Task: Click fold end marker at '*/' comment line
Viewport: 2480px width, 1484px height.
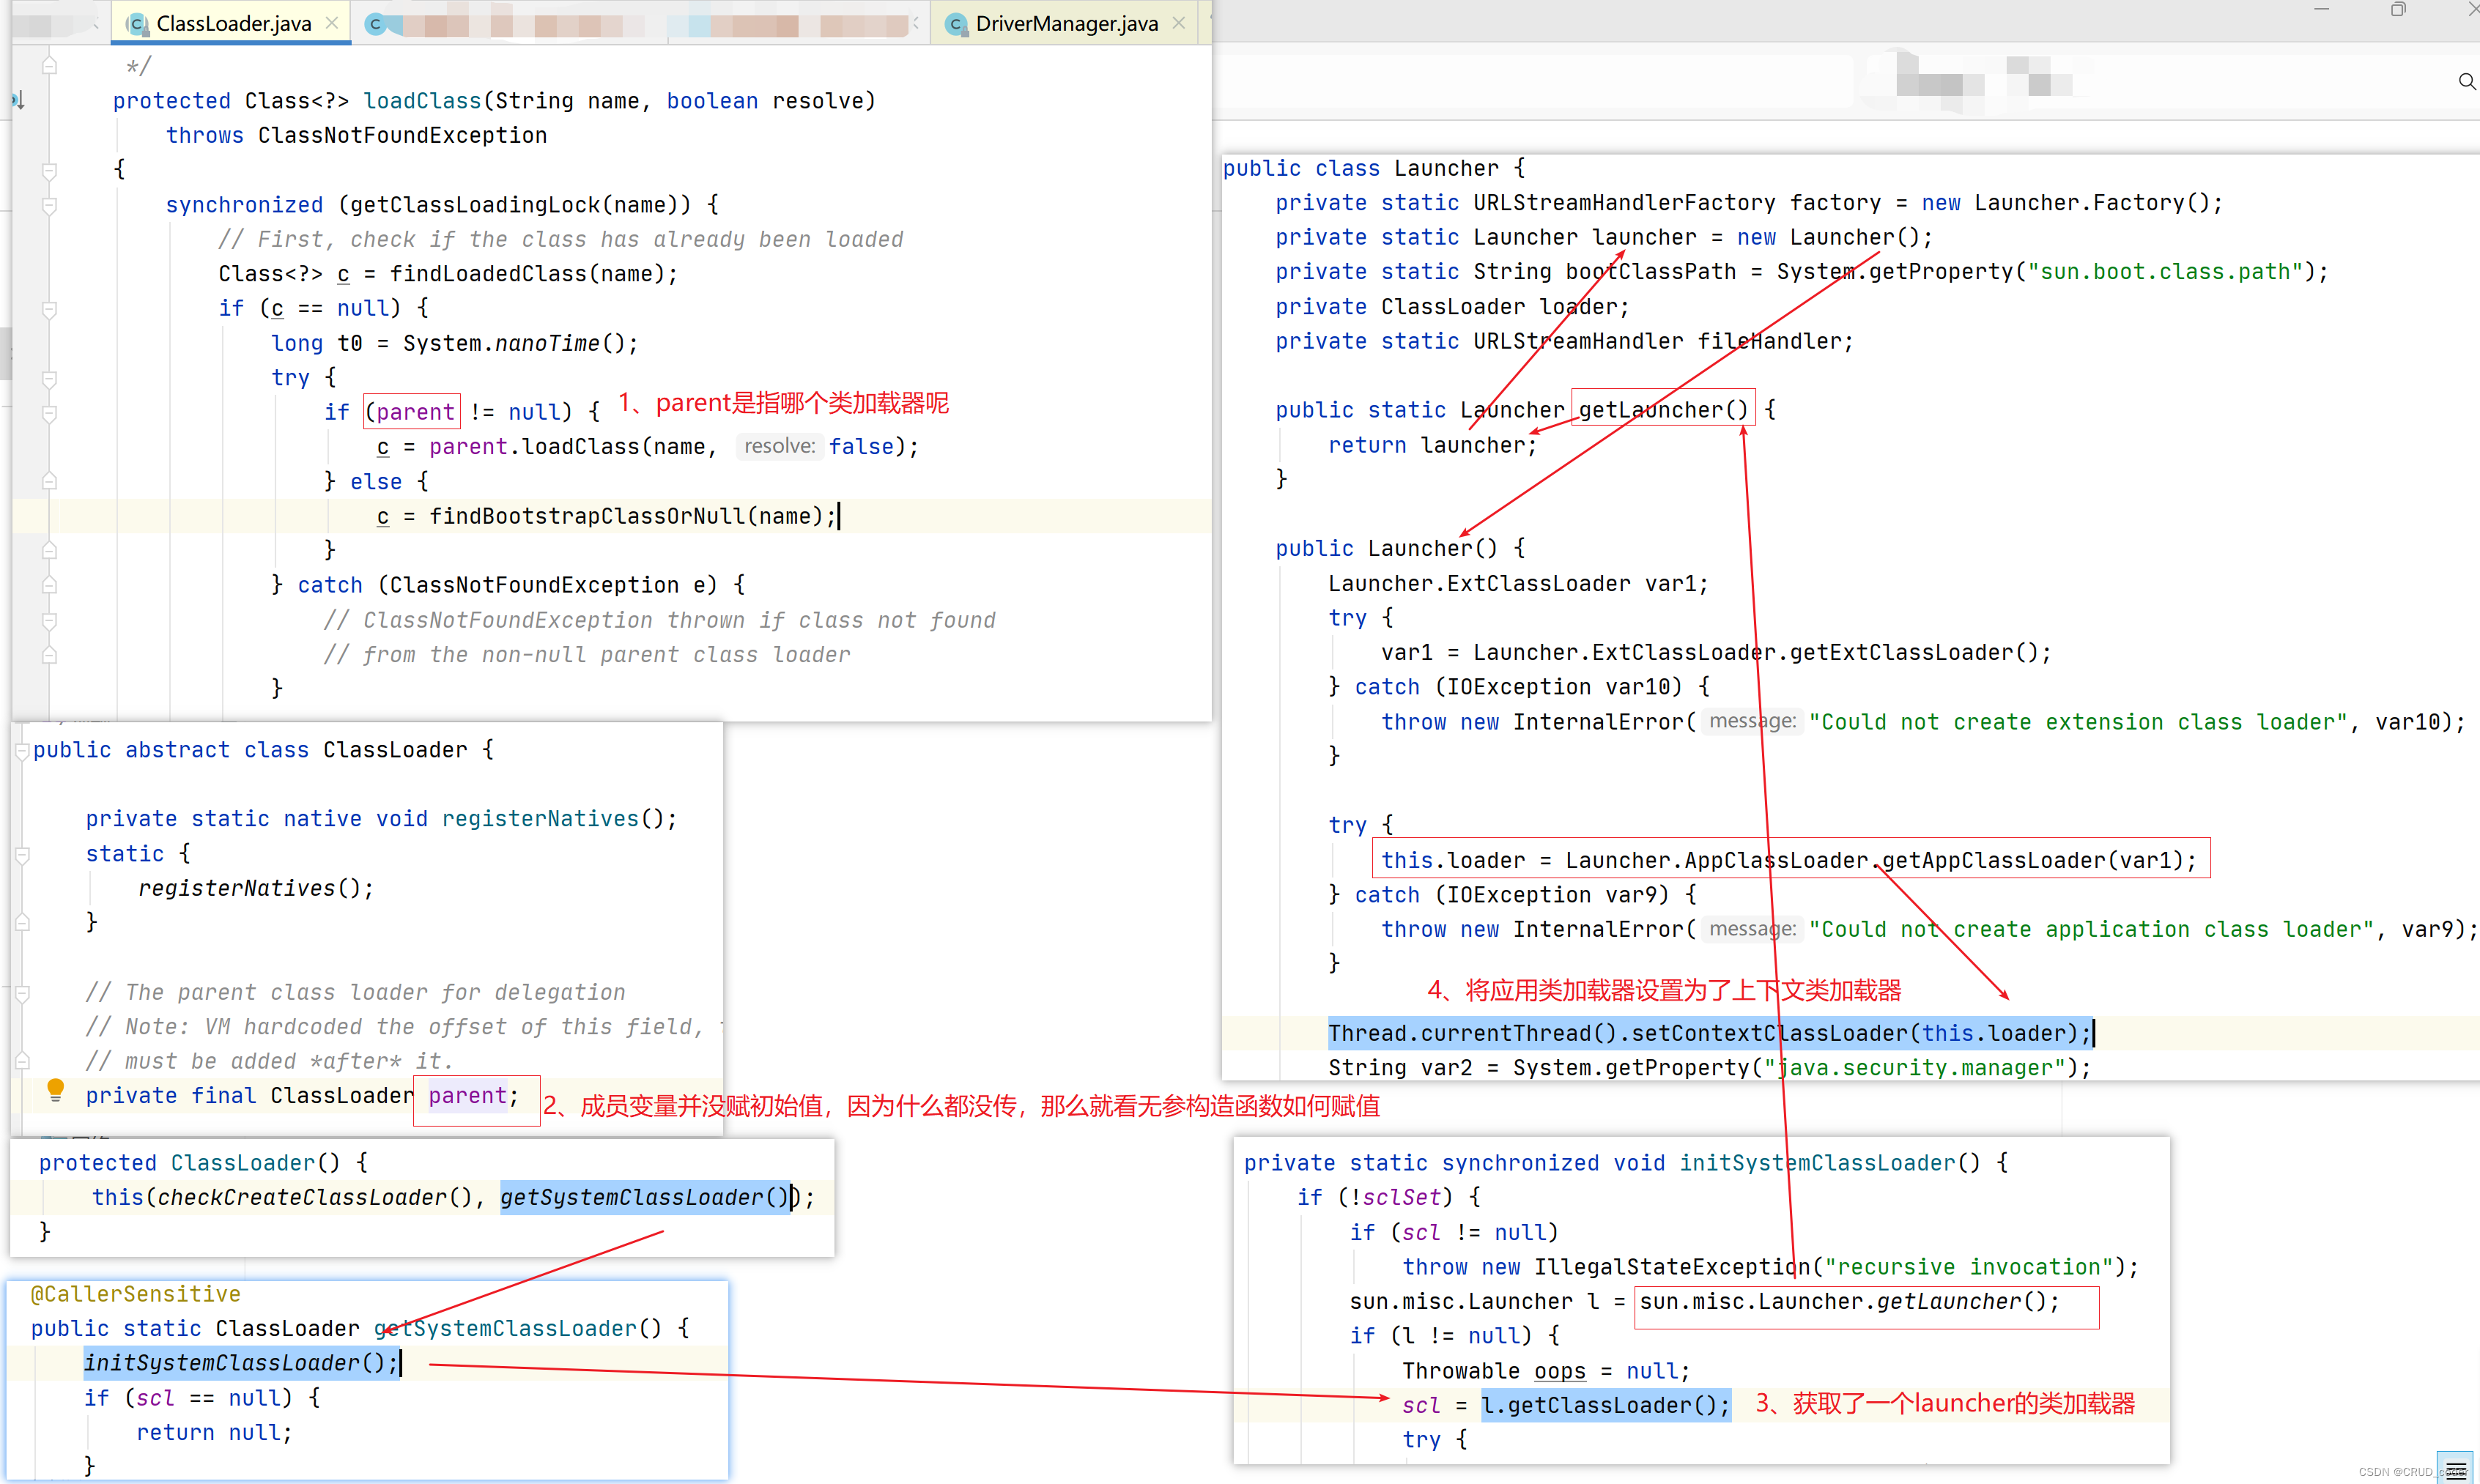Action: pos(49,66)
